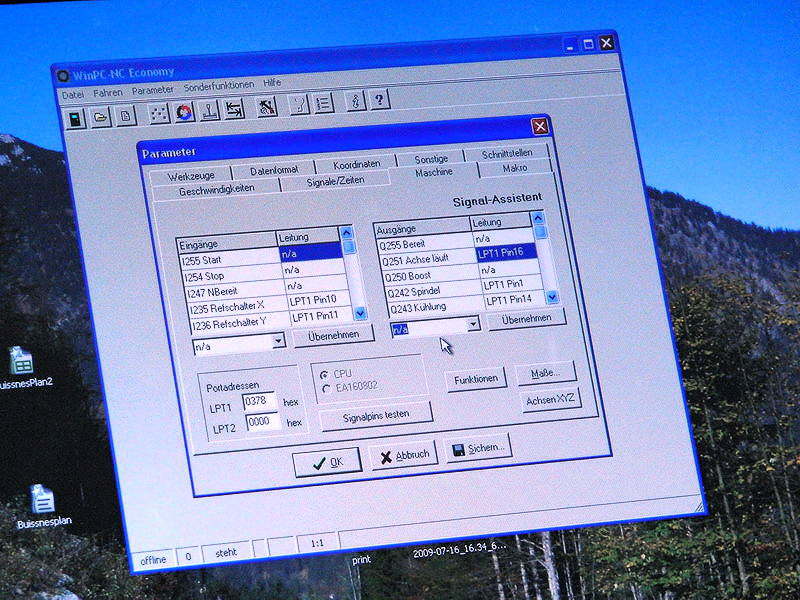
Task: Select the Maschine tab
Action: (434, 172)
